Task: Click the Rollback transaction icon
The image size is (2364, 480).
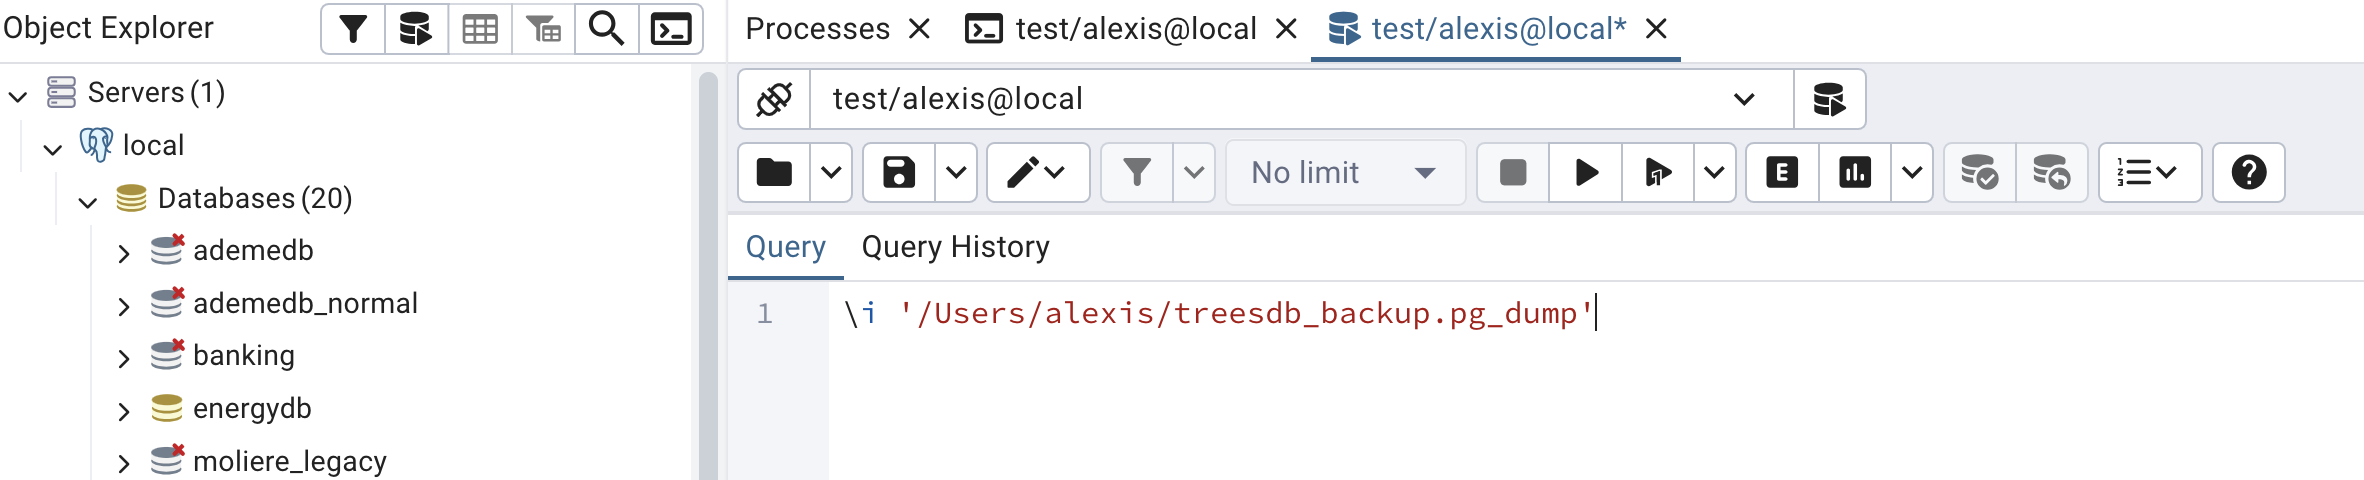Action: (2051, 173)
